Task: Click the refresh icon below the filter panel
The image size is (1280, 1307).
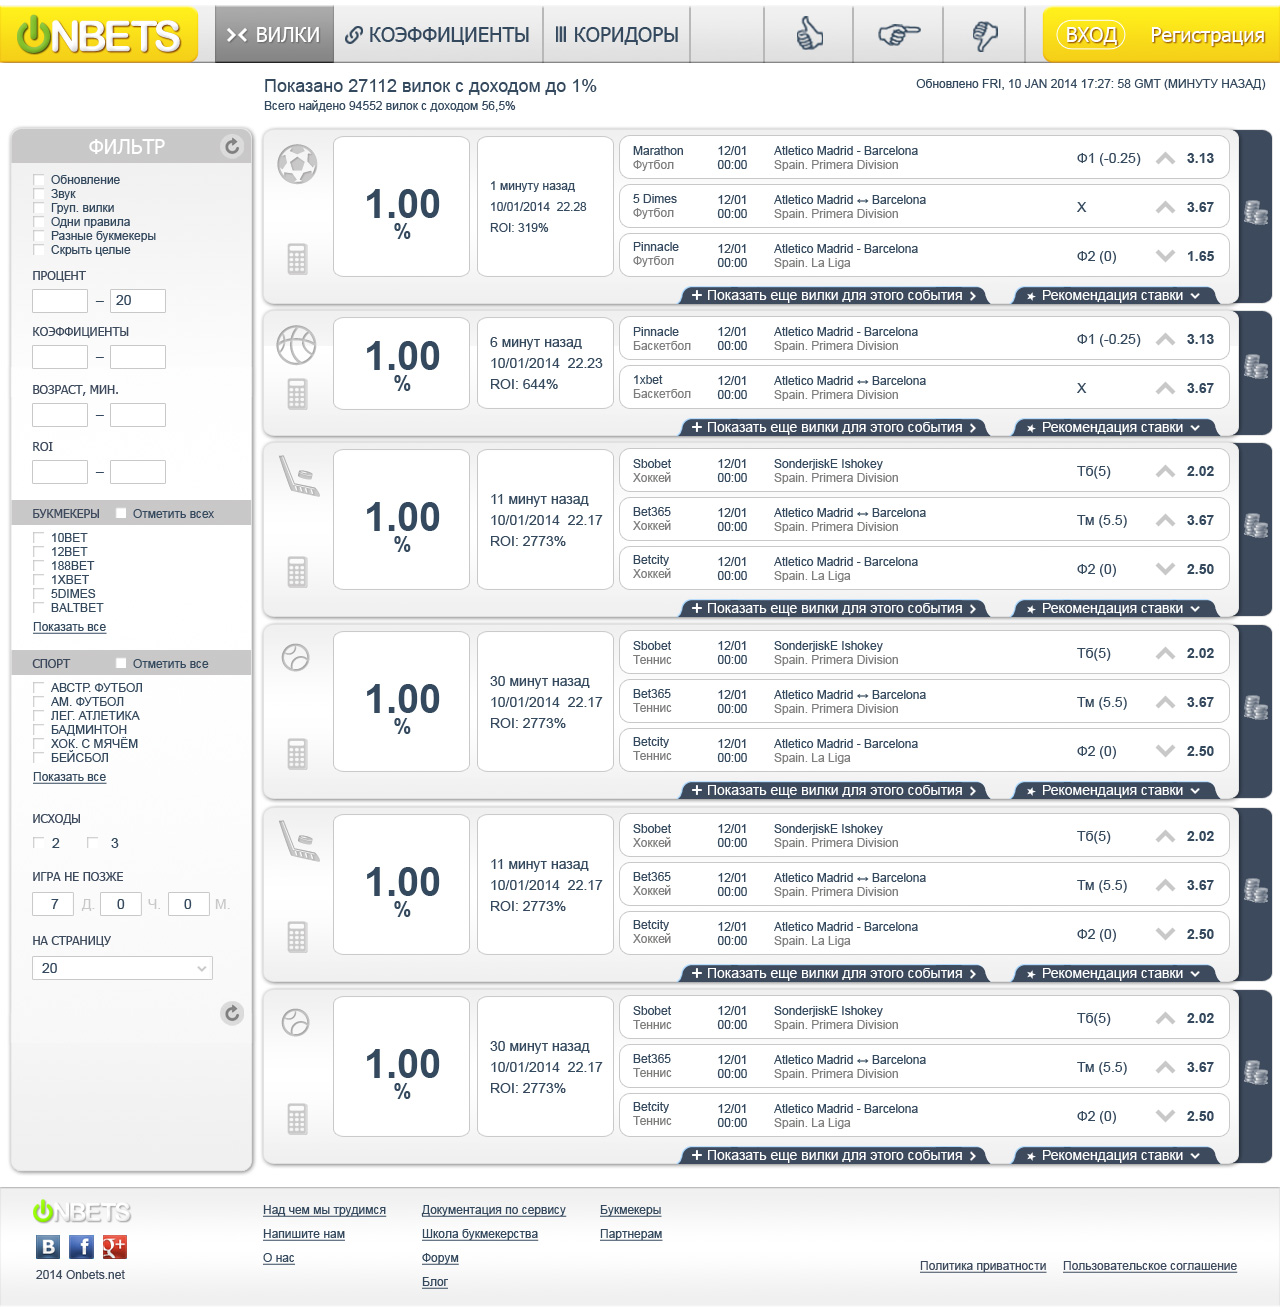Action: (x=232, y=1013)
